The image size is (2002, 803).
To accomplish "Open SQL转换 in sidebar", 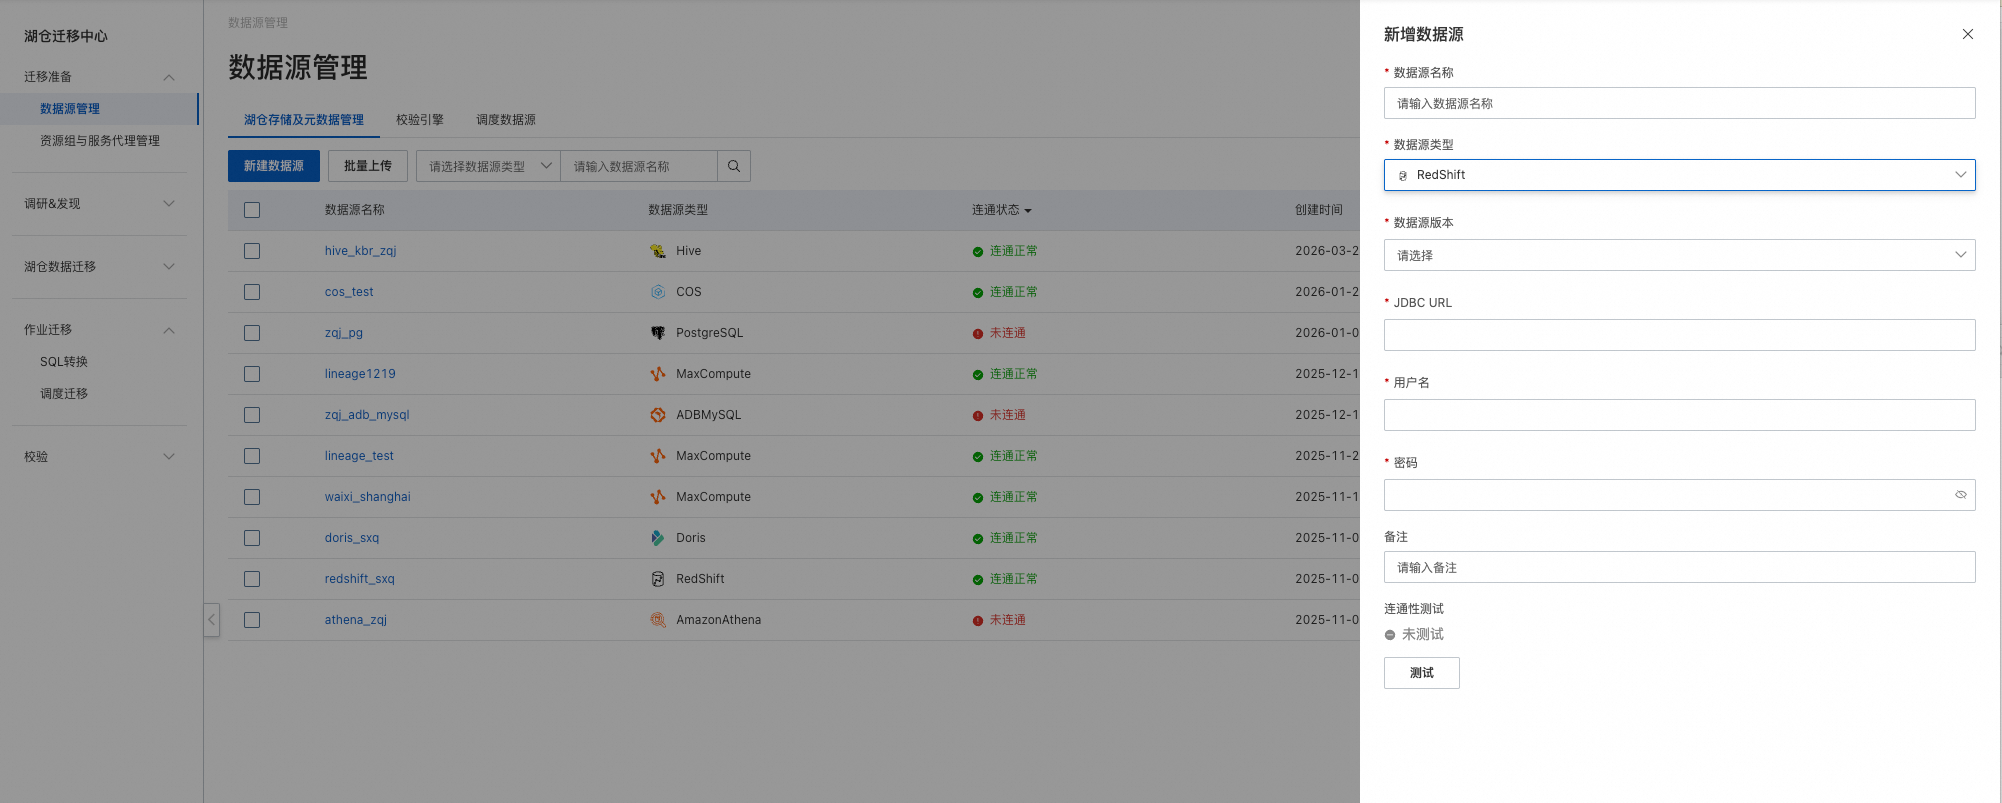I will click(x=64, y=362).
